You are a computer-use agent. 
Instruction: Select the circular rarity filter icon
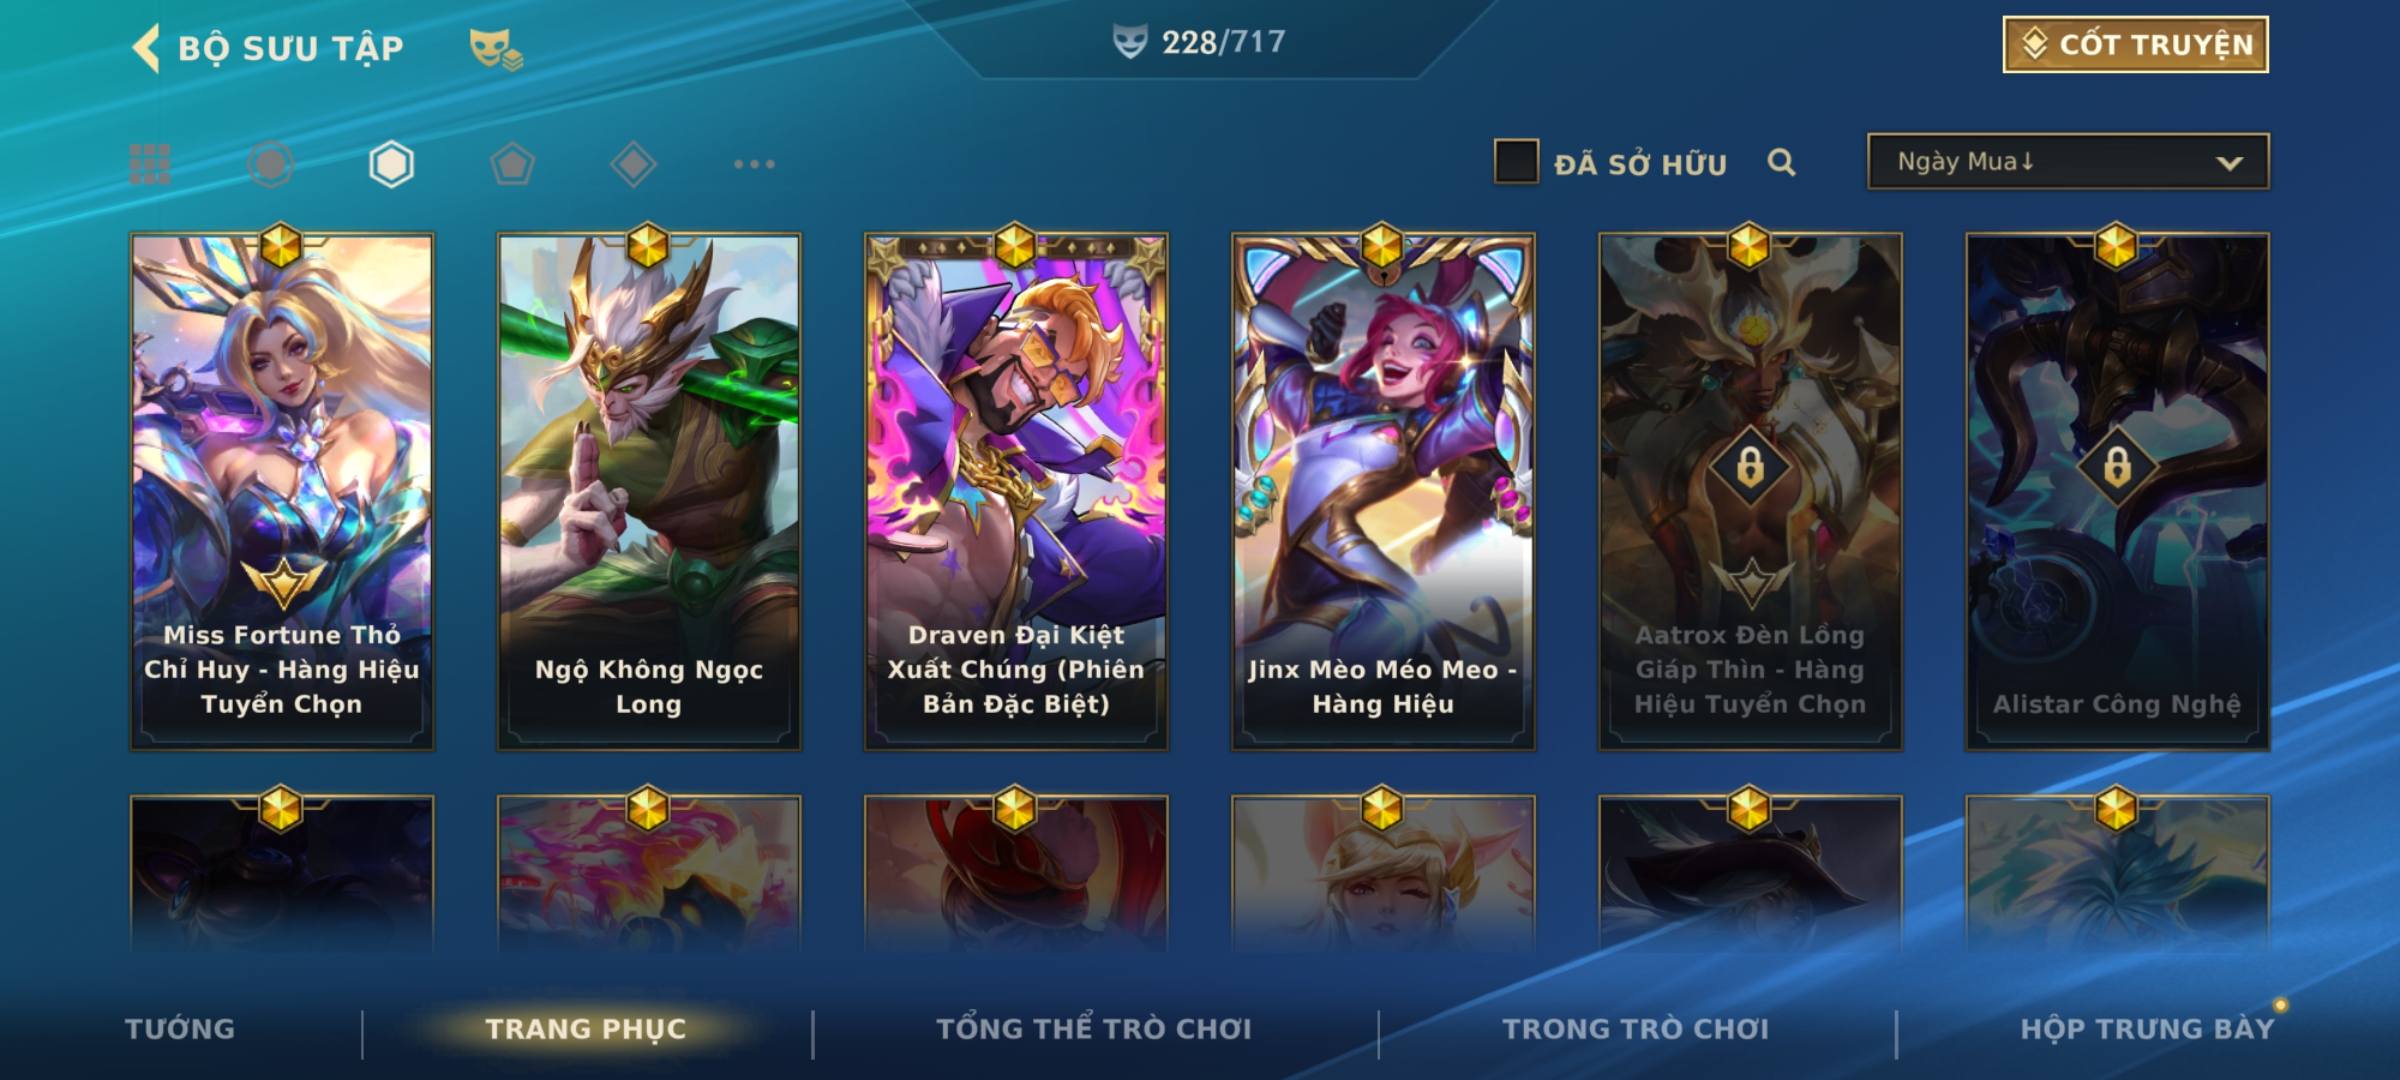pos(271,164)
